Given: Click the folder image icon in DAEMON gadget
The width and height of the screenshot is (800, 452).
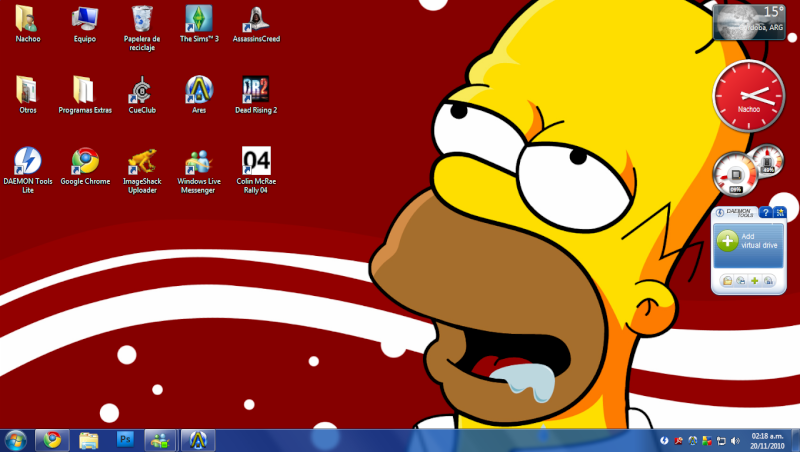Looking at the screenshot, I should tap(727, 281).
